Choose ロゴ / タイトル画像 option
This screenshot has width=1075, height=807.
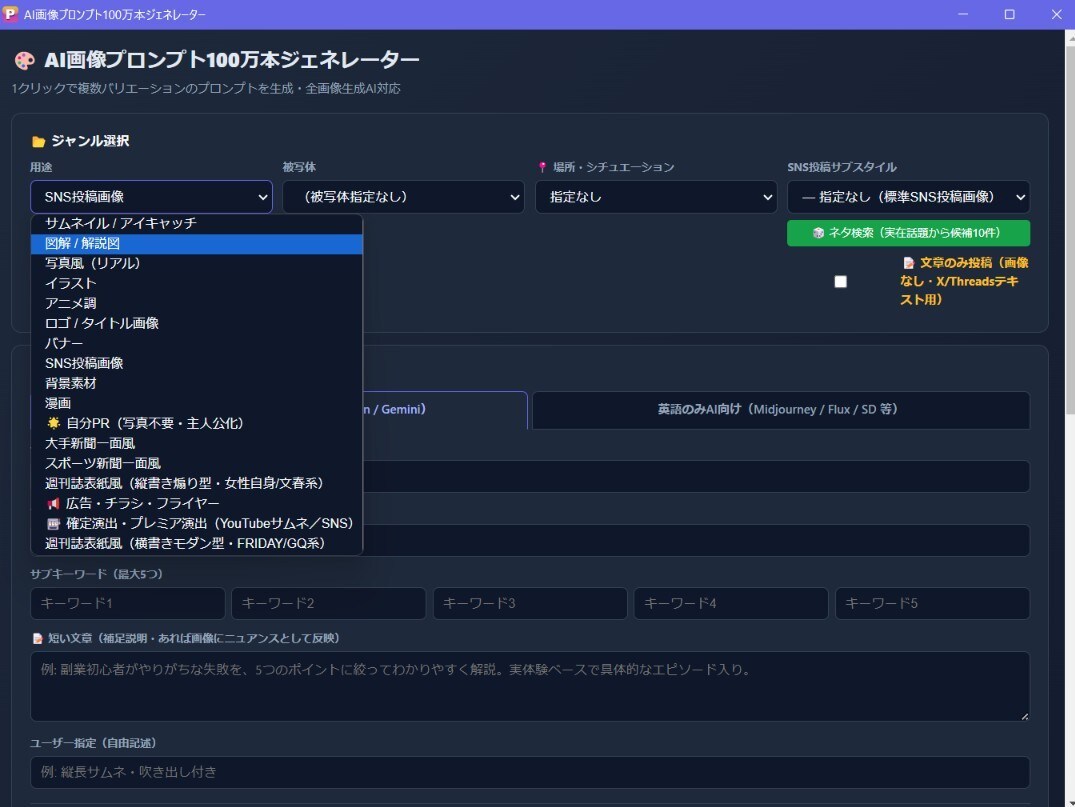[x=197, y=323]
